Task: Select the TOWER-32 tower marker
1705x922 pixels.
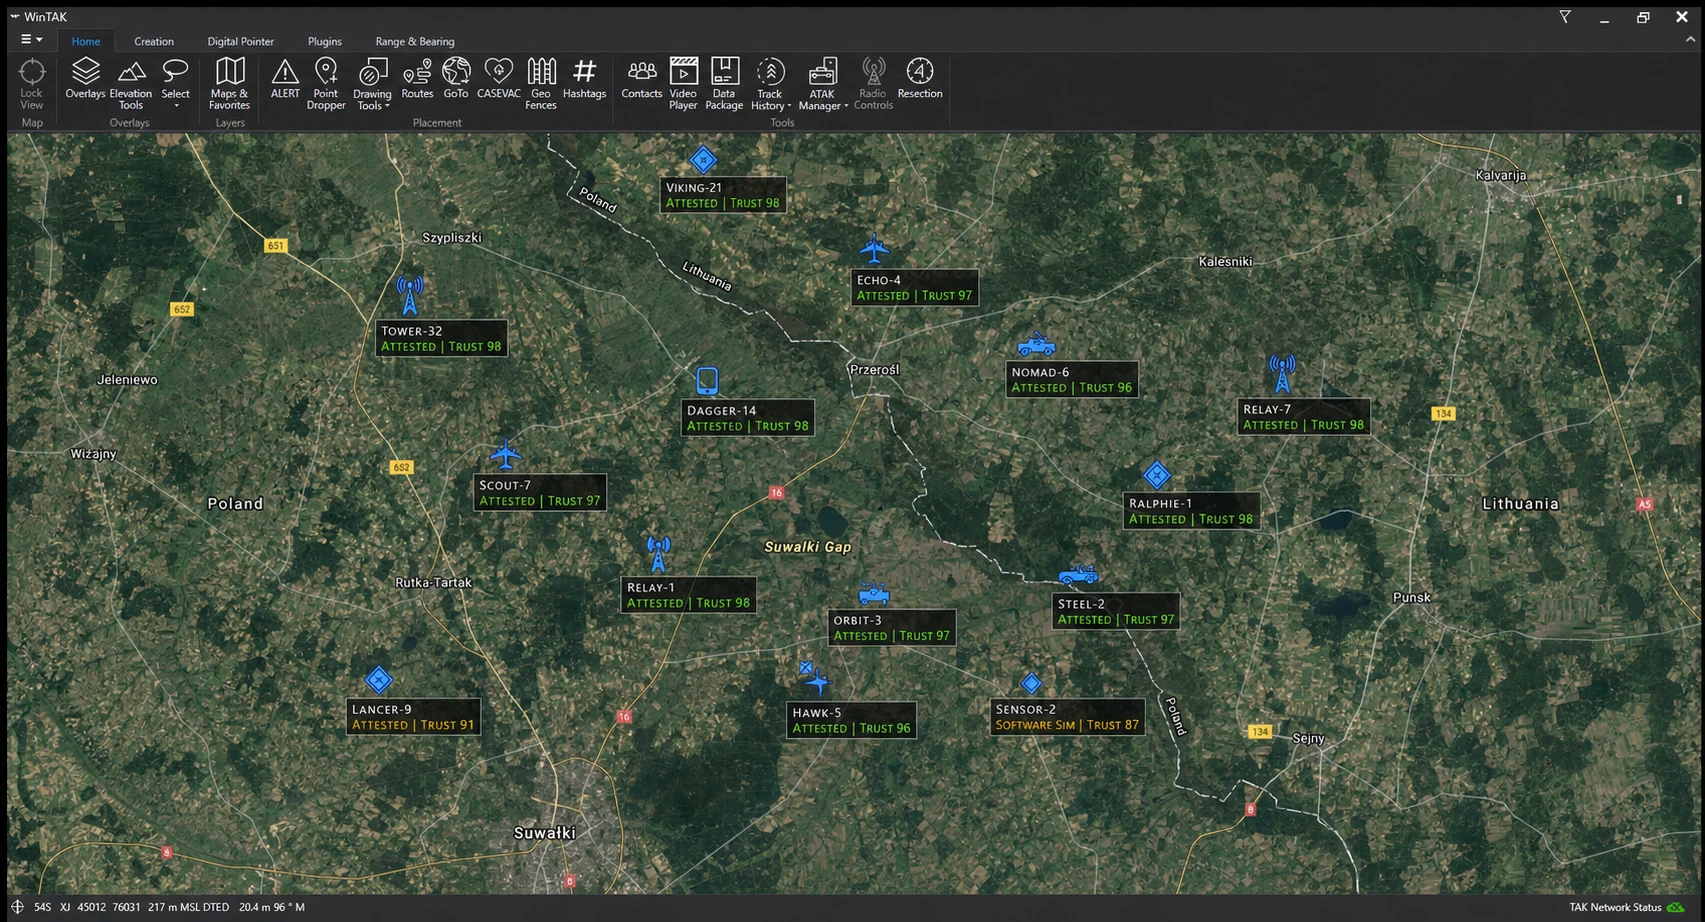Action: [x=410, y=296]
